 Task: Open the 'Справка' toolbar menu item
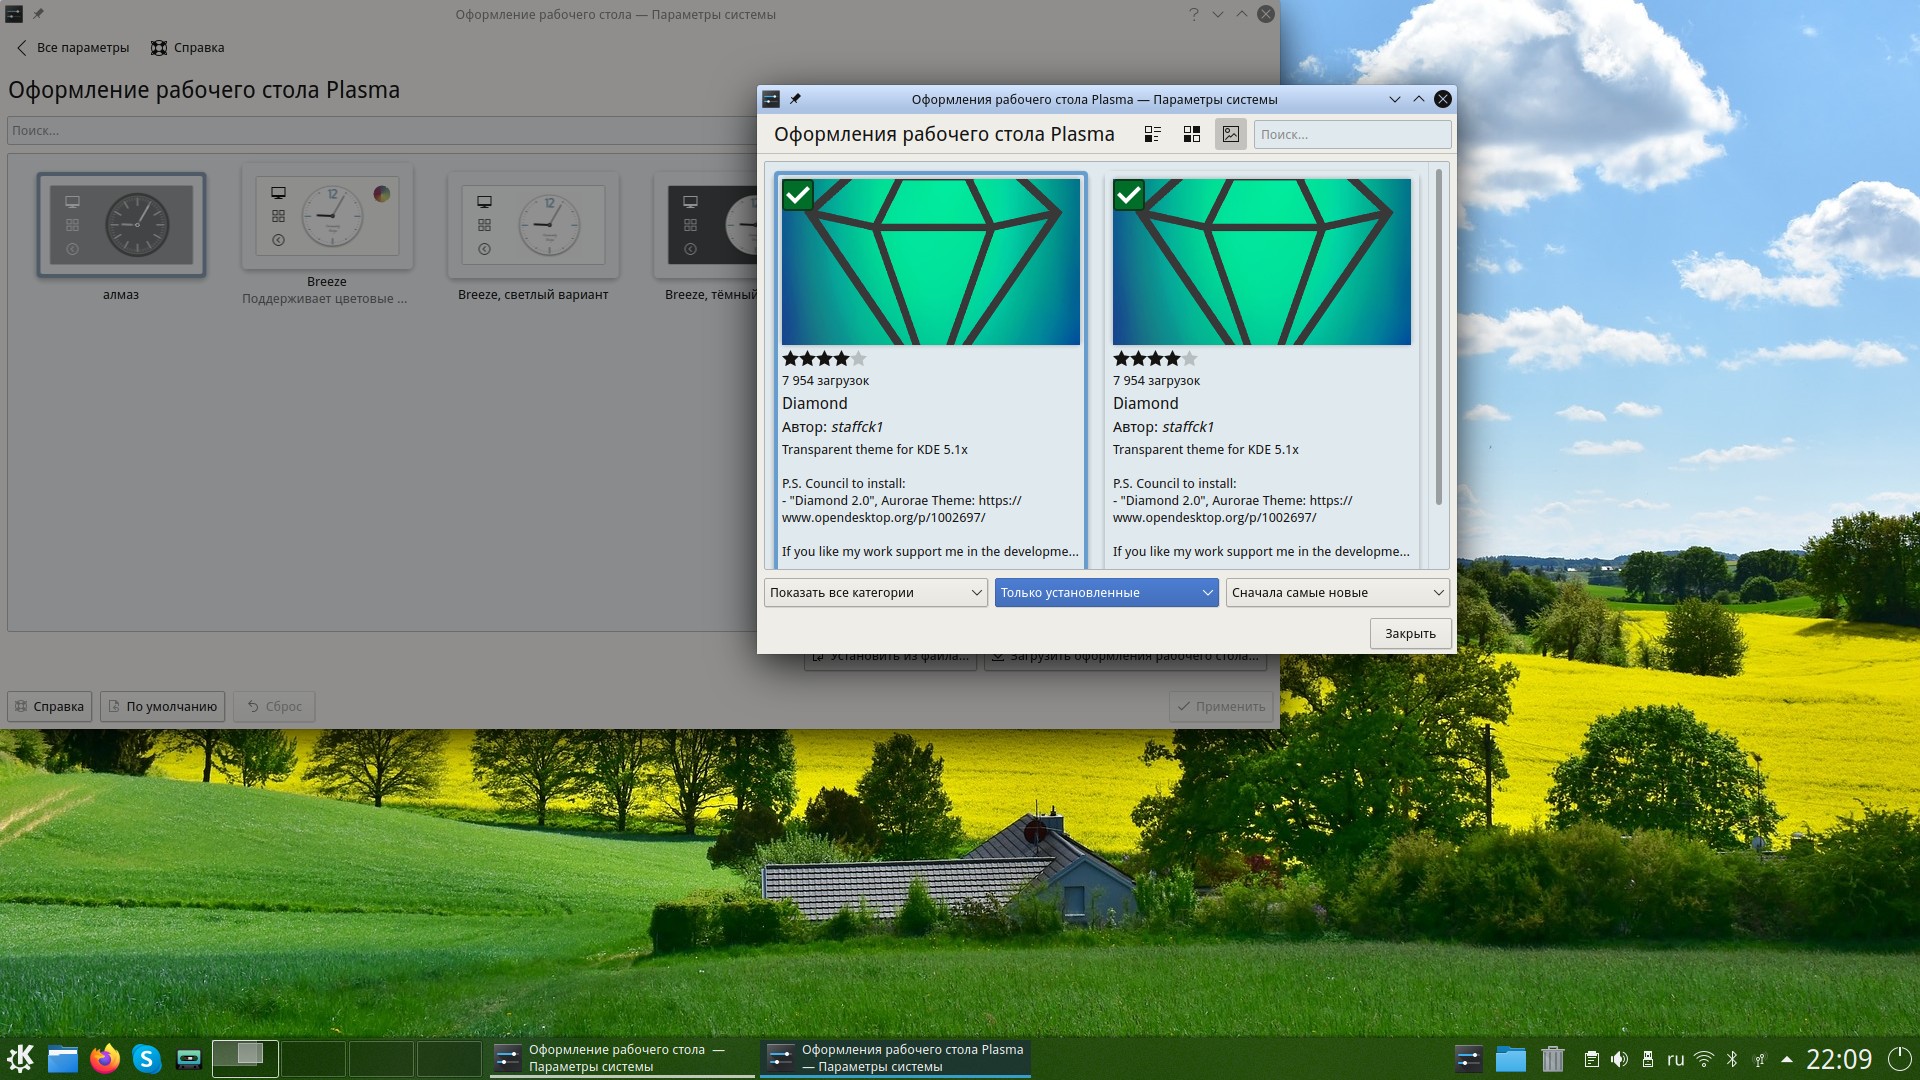tap(188, 48)
